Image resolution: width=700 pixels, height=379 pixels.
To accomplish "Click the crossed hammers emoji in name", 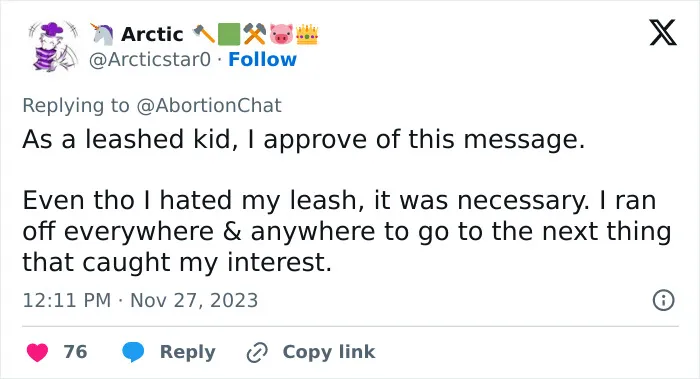I will [x=255, y=34].
